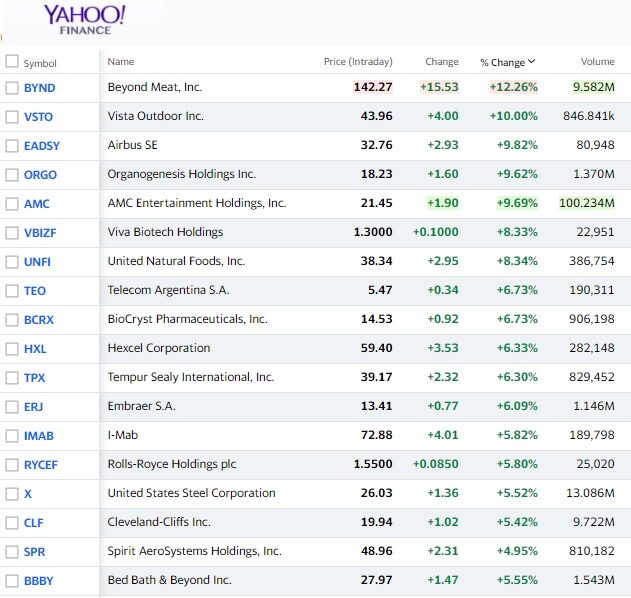This screenshot has width=631, height=598.
Task: Click the price 72.88
Action: tap(376, 435)
